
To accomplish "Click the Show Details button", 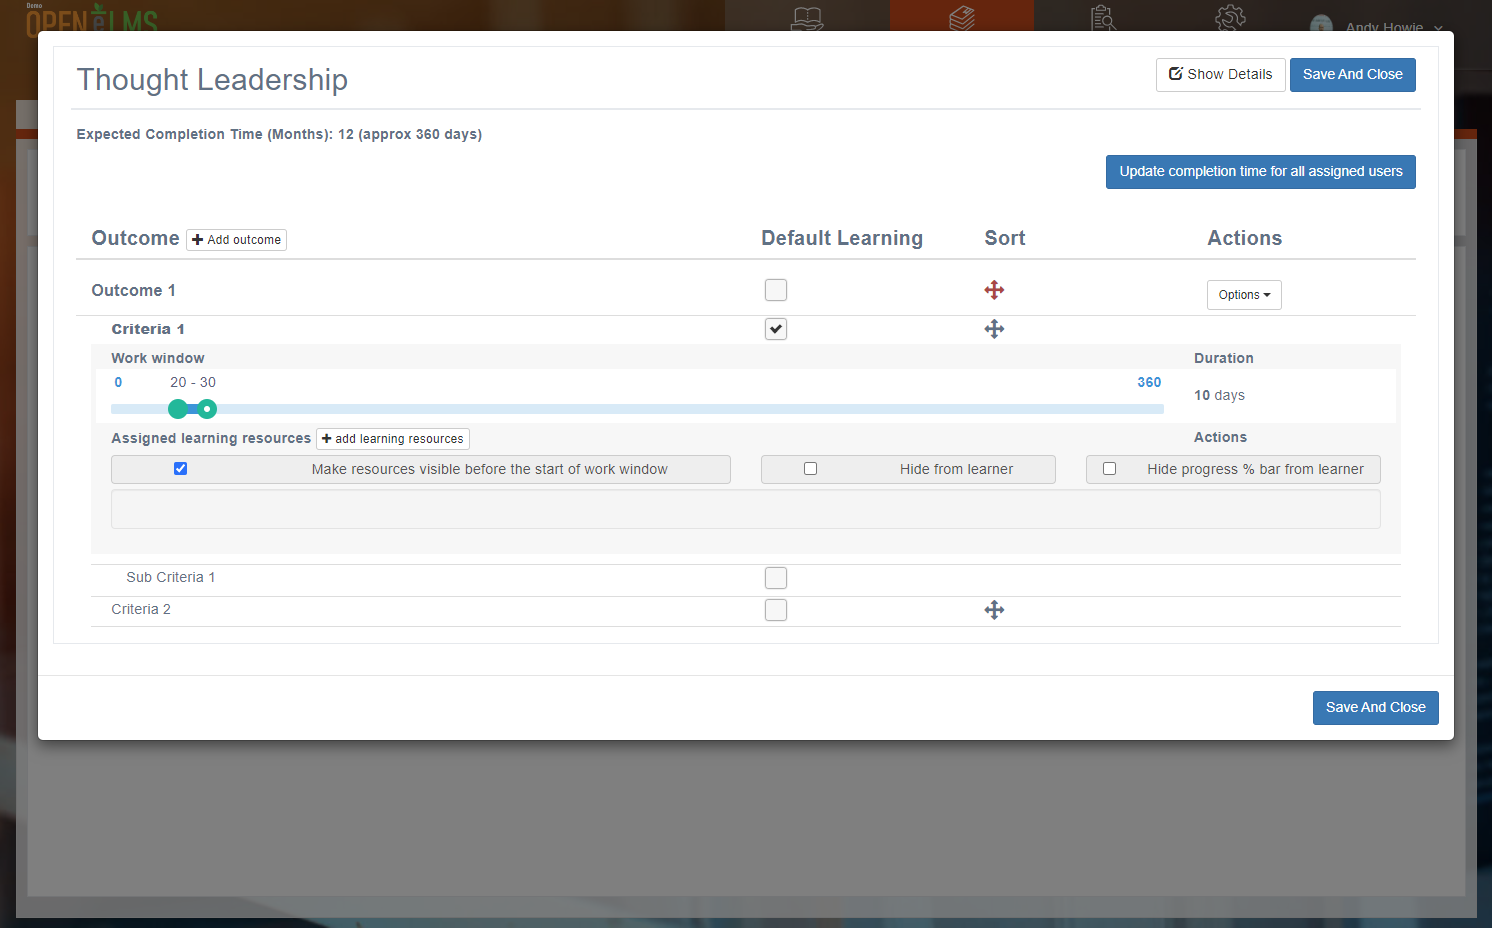I will 1221,75.
